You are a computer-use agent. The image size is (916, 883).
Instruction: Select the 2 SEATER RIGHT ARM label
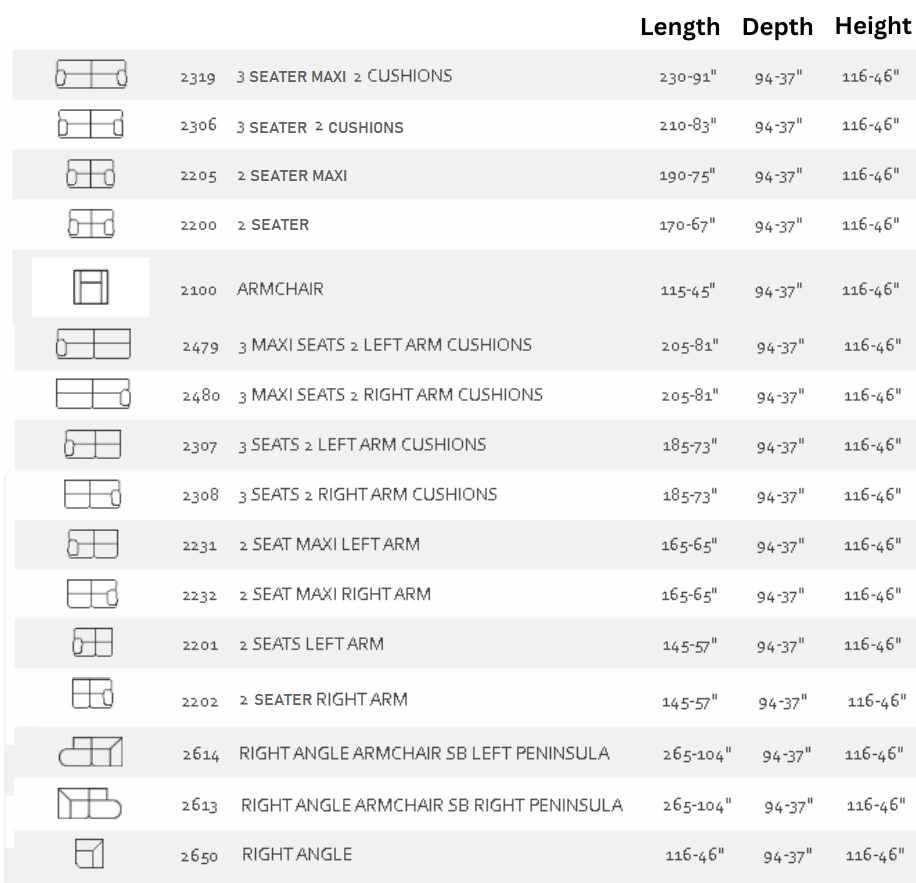(323, 700)
